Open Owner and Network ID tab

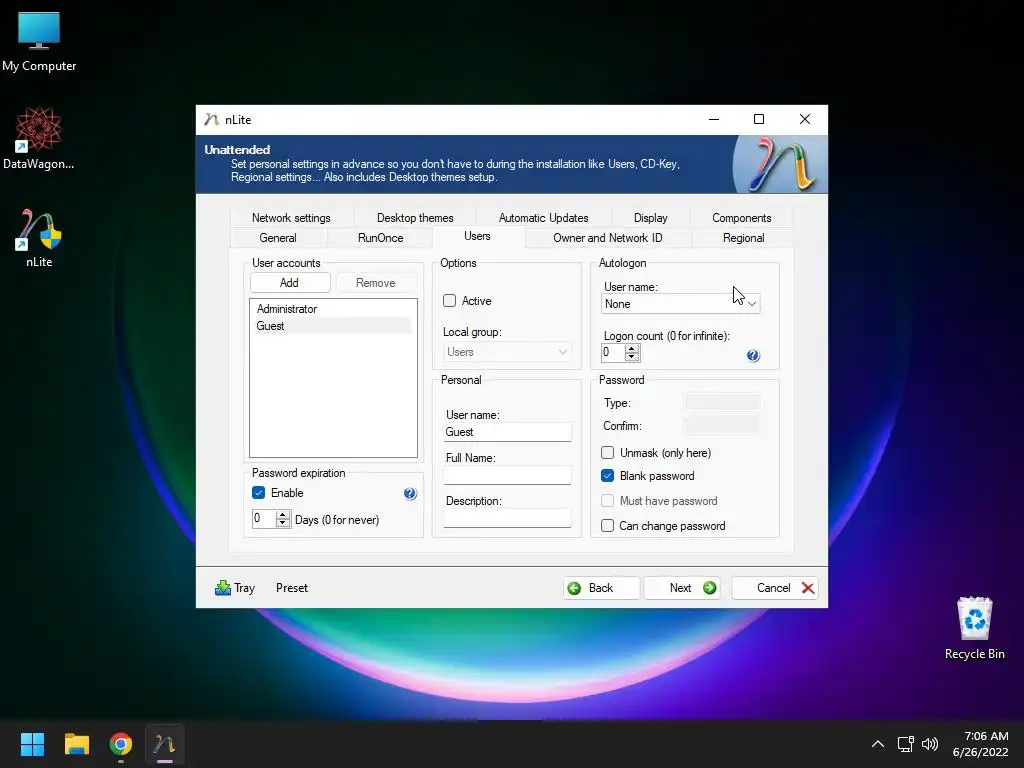point(607,238)
